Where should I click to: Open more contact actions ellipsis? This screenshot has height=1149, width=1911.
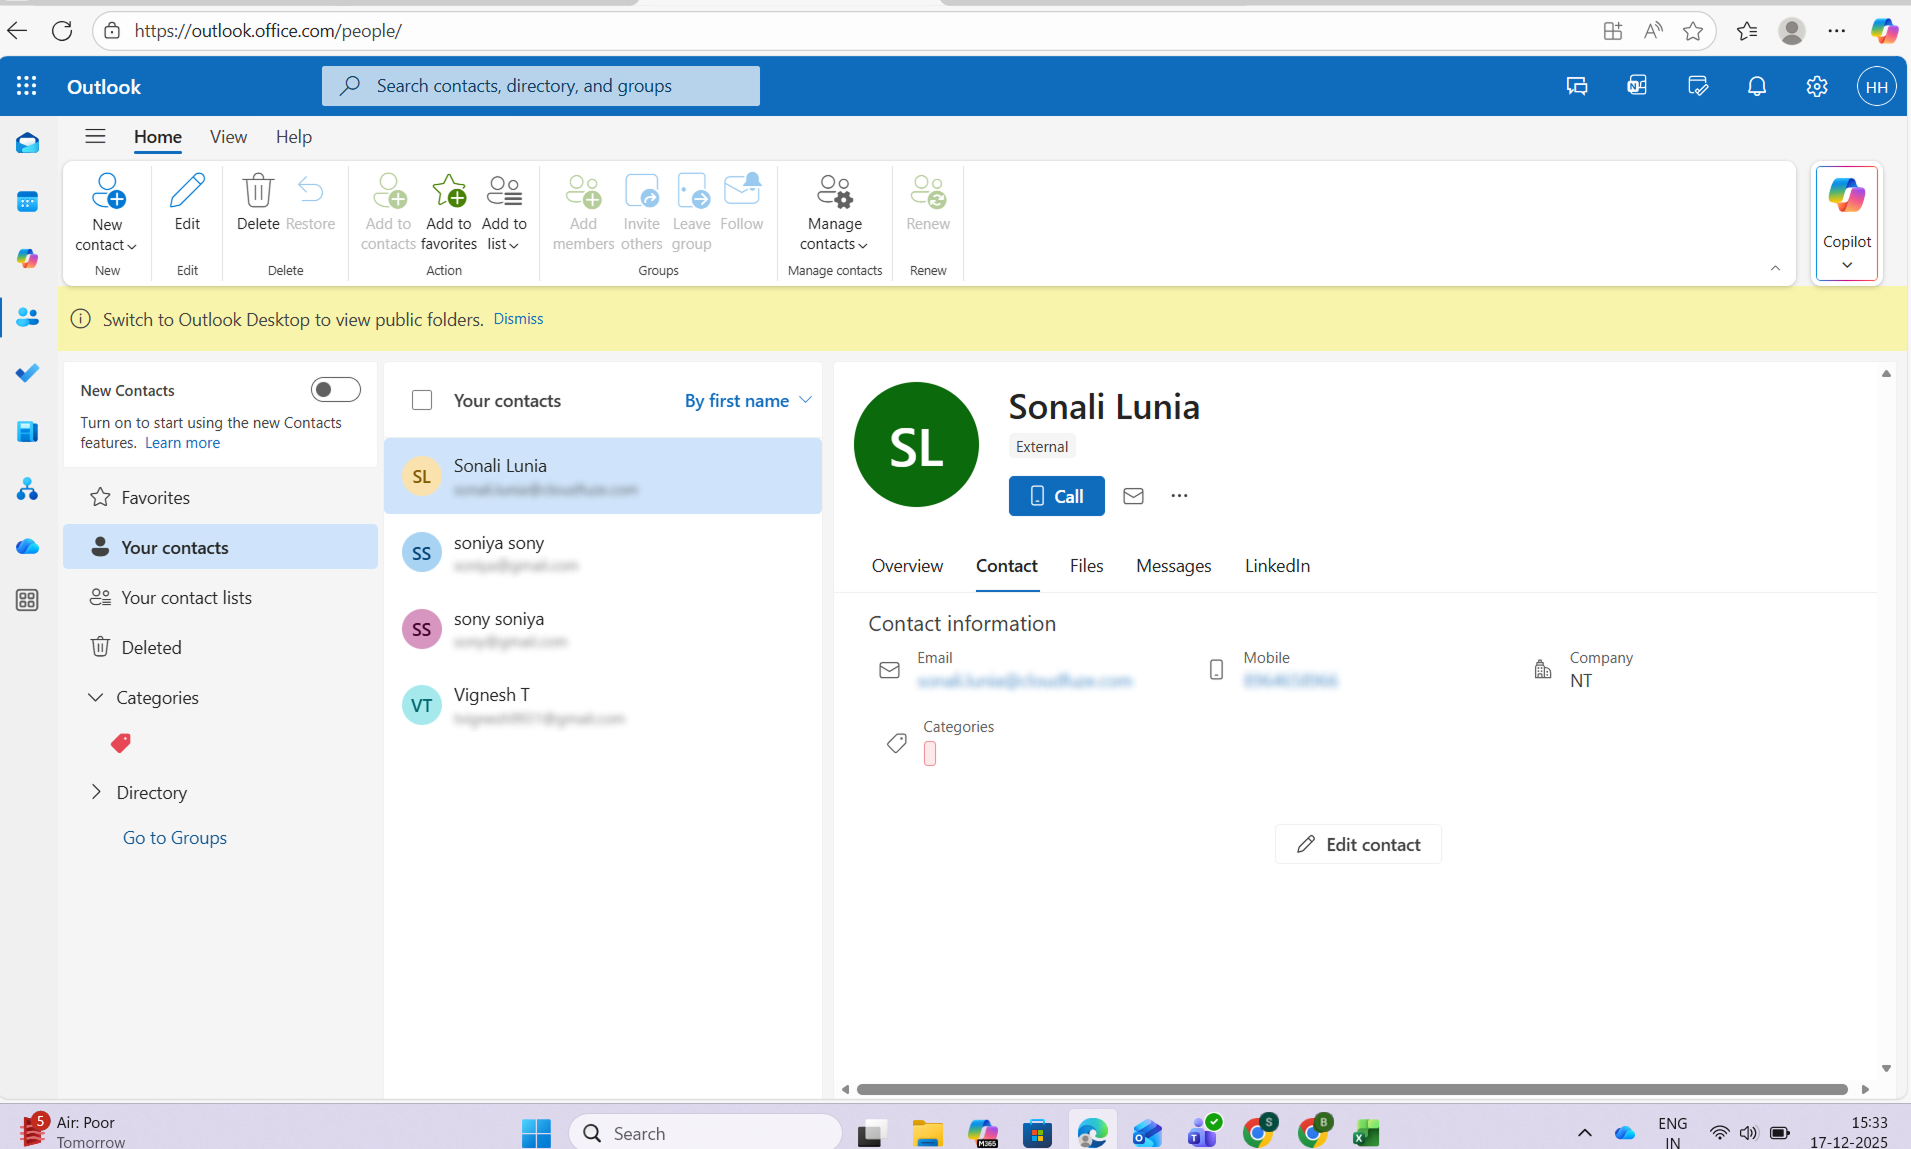pyautogui.click(x=1179, y=496)
